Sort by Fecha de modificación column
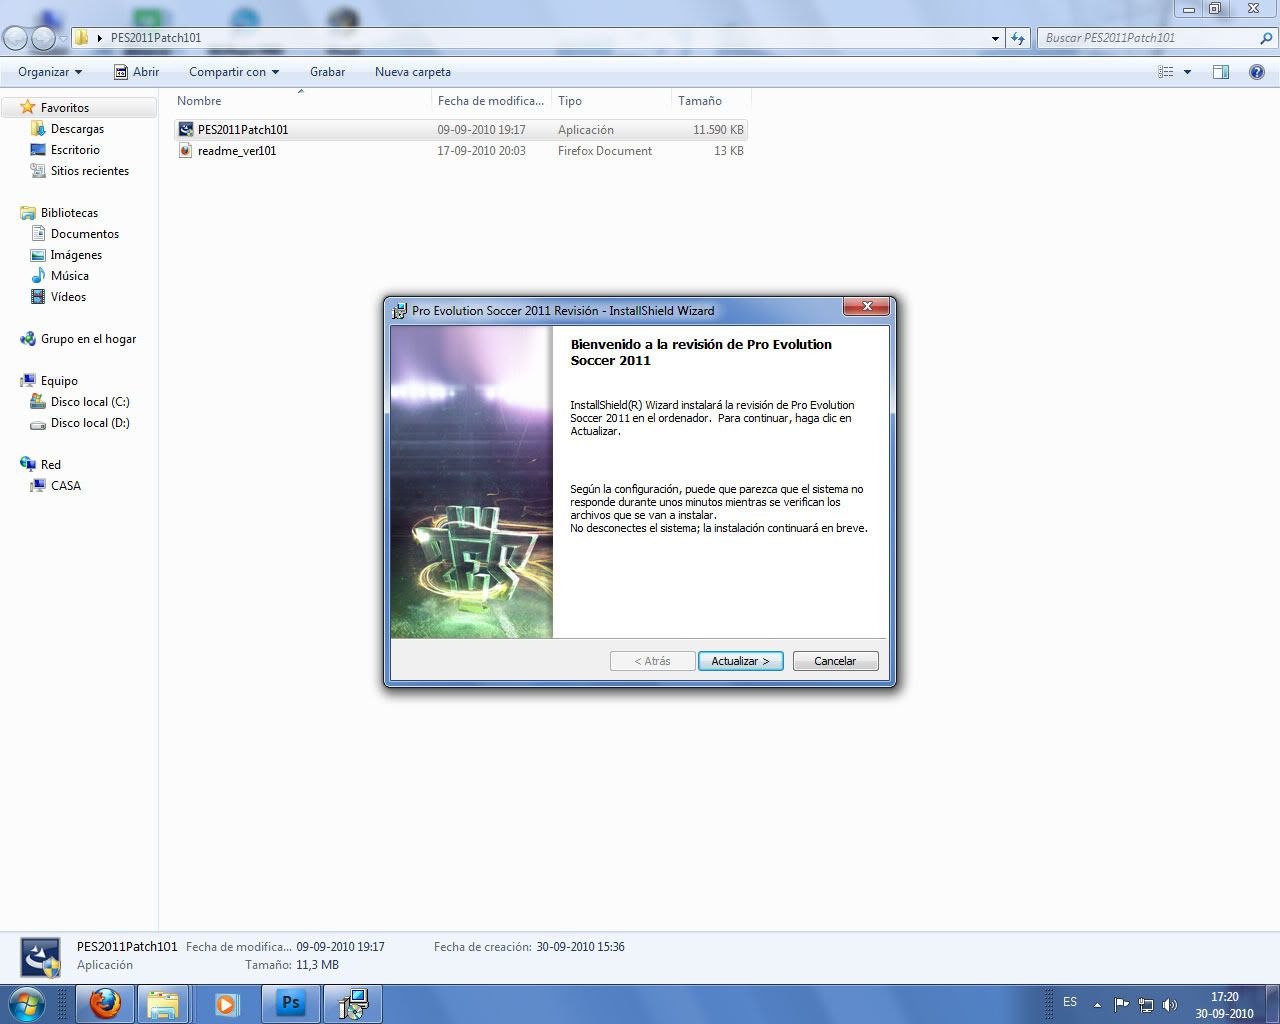The height and width of the screenshot is (1024, 1280). pyautogui.click(x=491, y=101)
